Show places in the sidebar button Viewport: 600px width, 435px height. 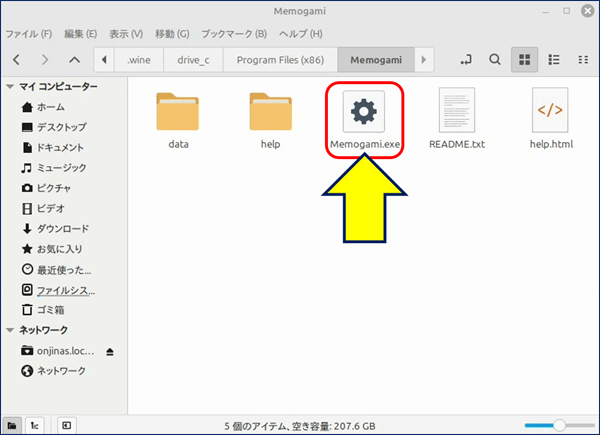(12, 425)
